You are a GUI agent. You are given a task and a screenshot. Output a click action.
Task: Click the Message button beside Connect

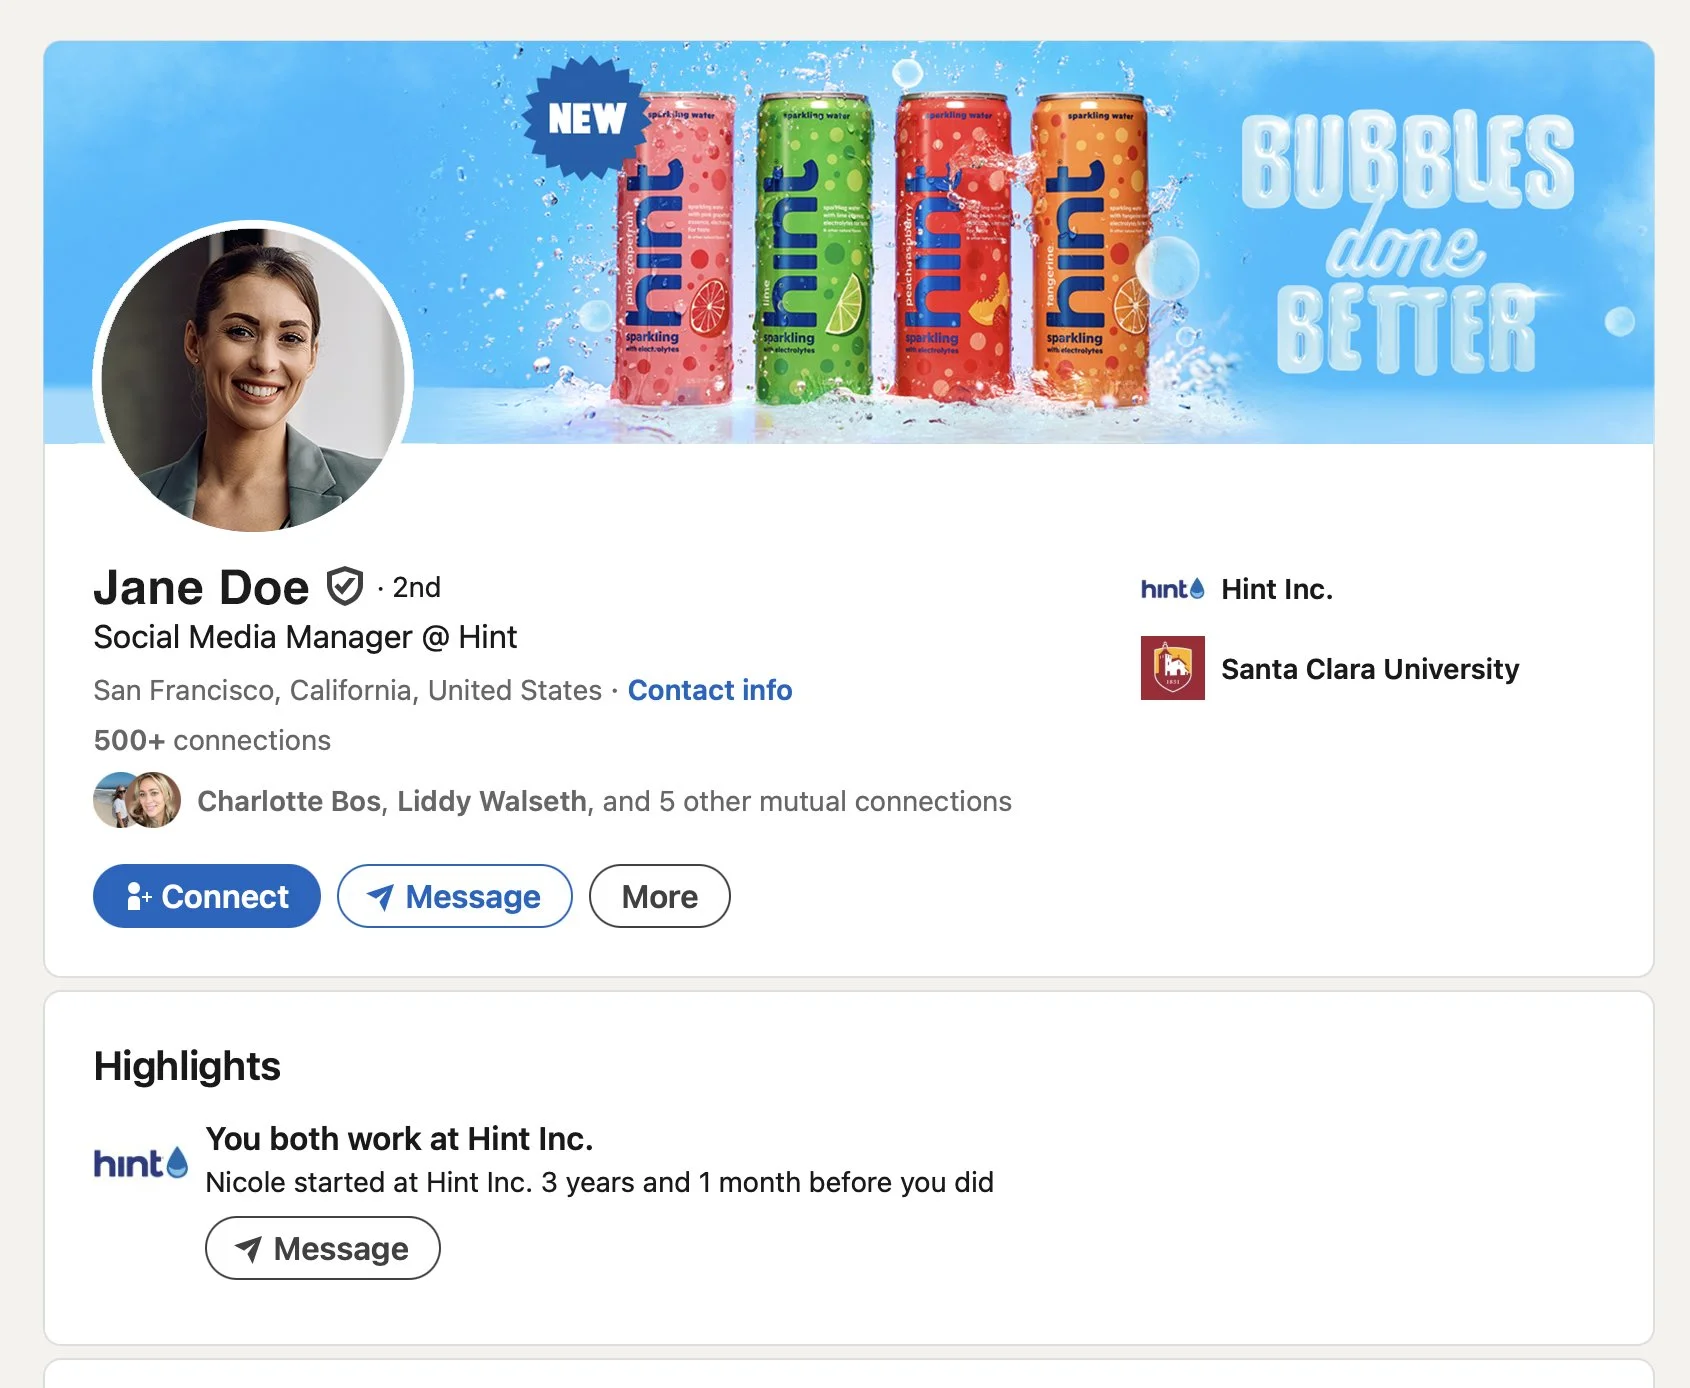coord(455,896)
